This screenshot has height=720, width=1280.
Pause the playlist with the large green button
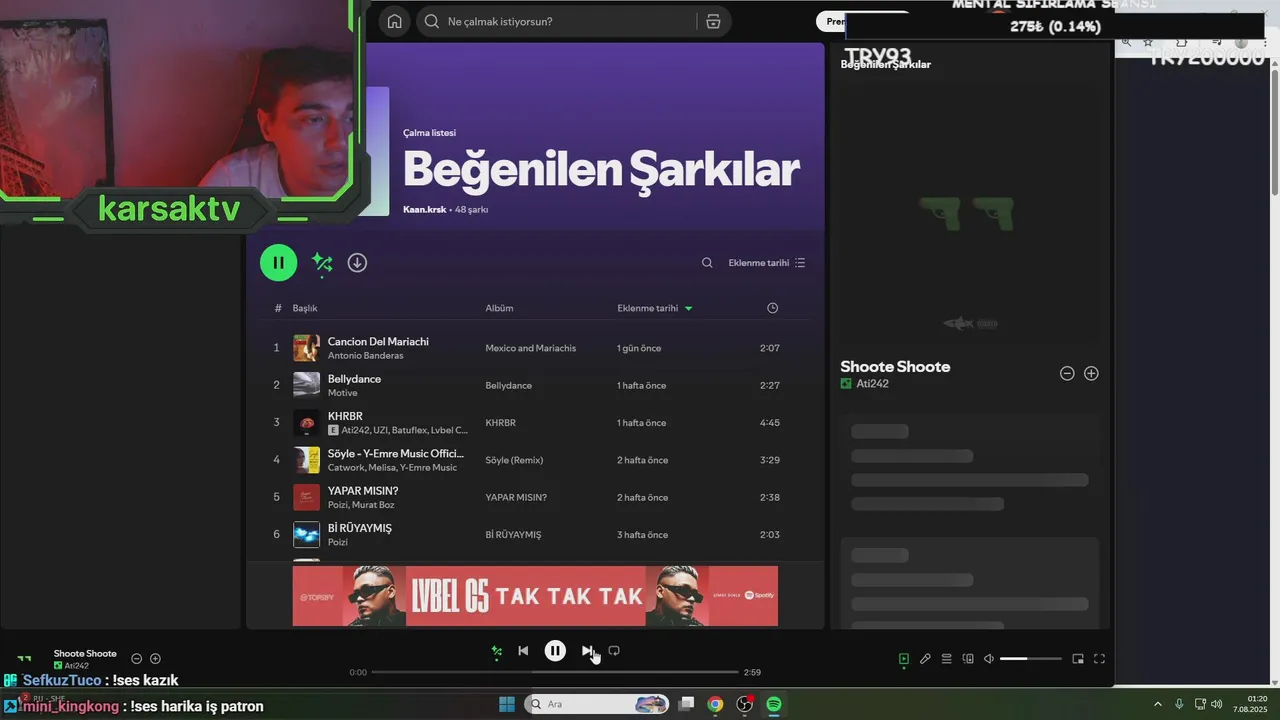point(278,263)
